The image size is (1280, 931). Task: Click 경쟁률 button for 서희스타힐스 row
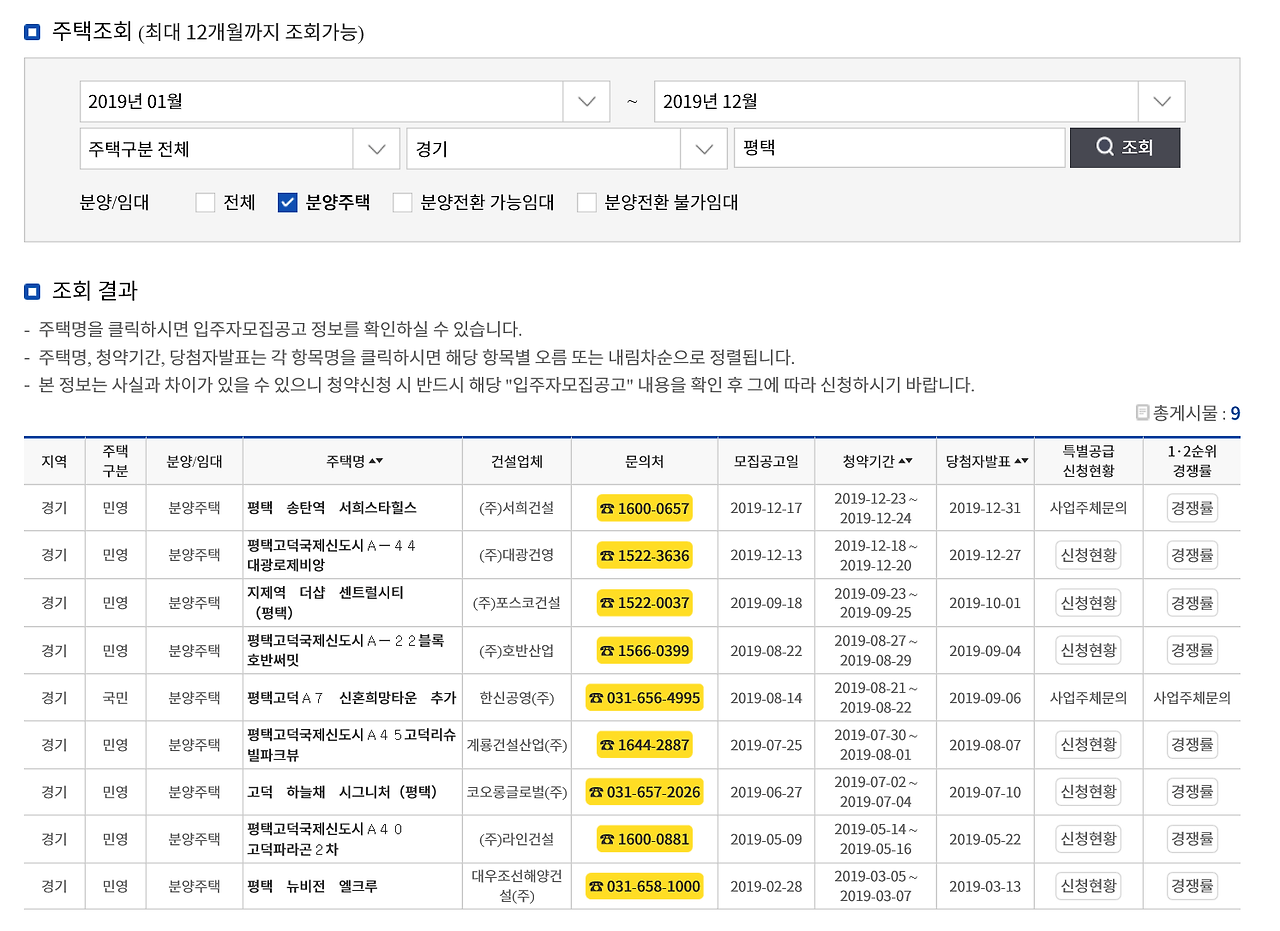(x=1192, y=508)
